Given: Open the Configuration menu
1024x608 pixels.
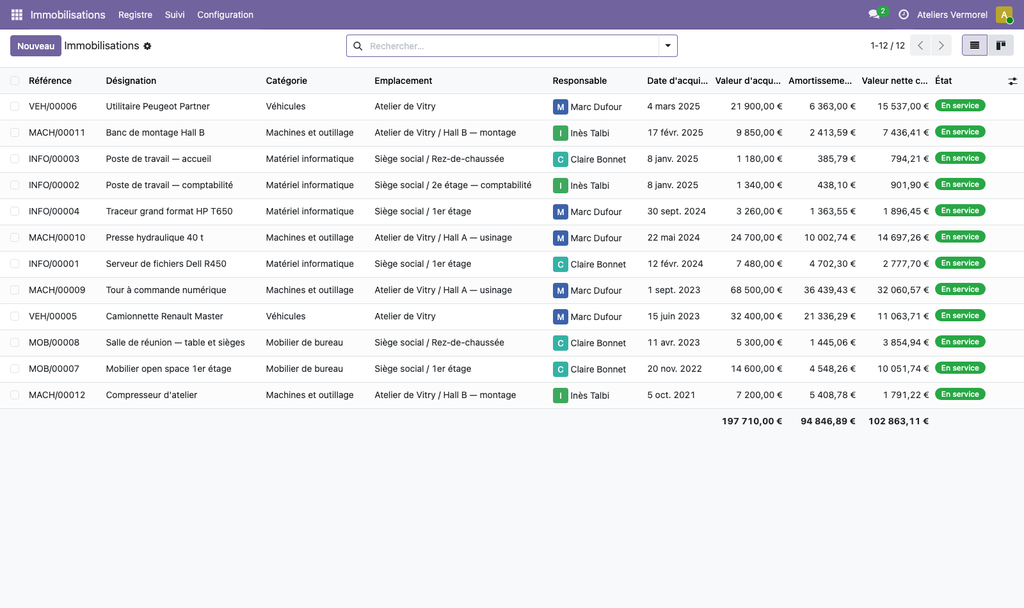Looking at the screenshot, I should (225, 14).
